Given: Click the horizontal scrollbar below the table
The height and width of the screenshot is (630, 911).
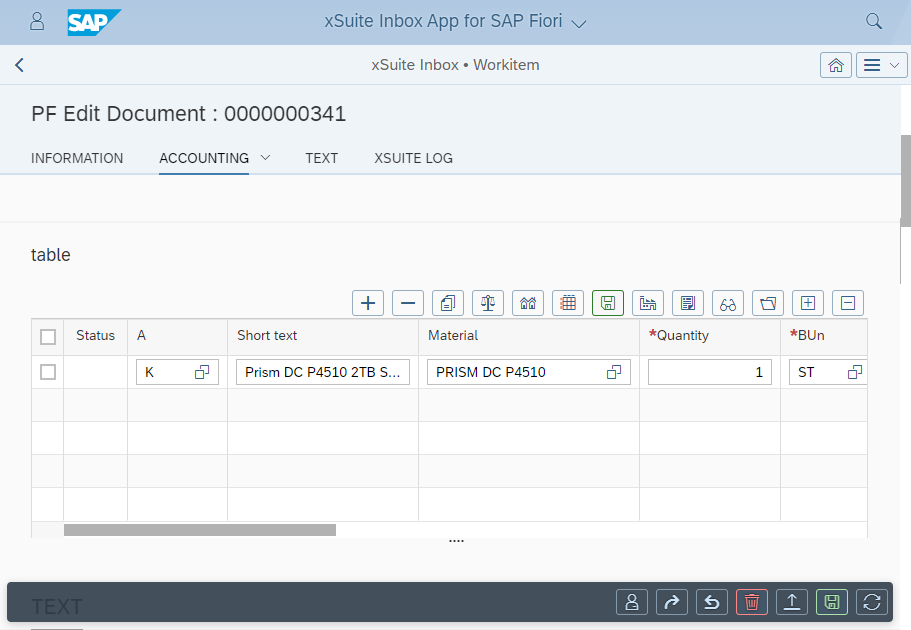Looking at the screenshot, I should [200, 529].
